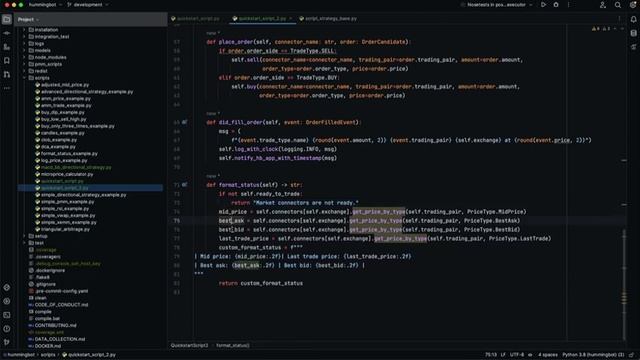The height and width of the screenshot is (360, 640).
Task: Select CODE_OF_CONDUCT.md file
Action: (61, 305)
